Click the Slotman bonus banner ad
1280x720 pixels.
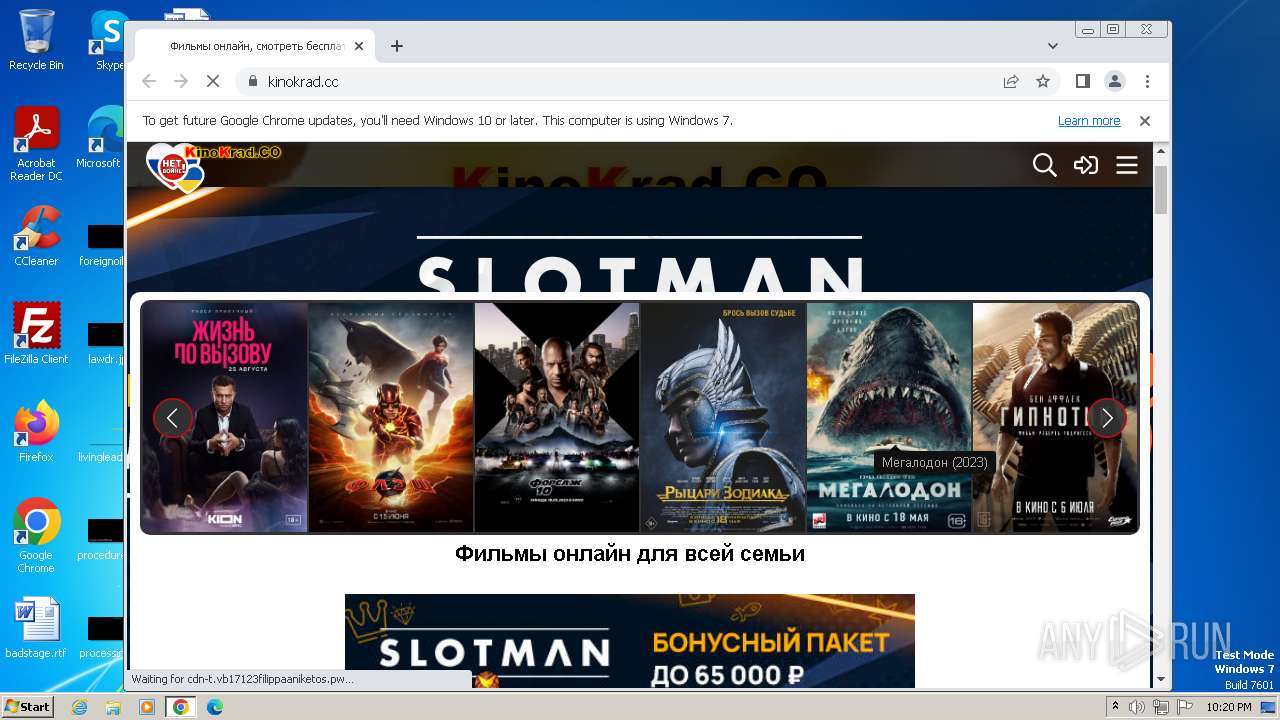point(630,641)
